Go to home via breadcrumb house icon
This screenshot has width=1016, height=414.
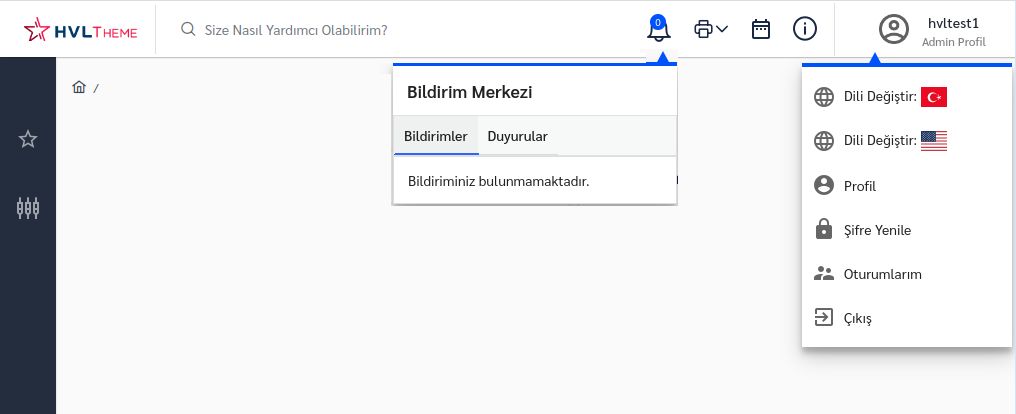[x=79, y=87]
